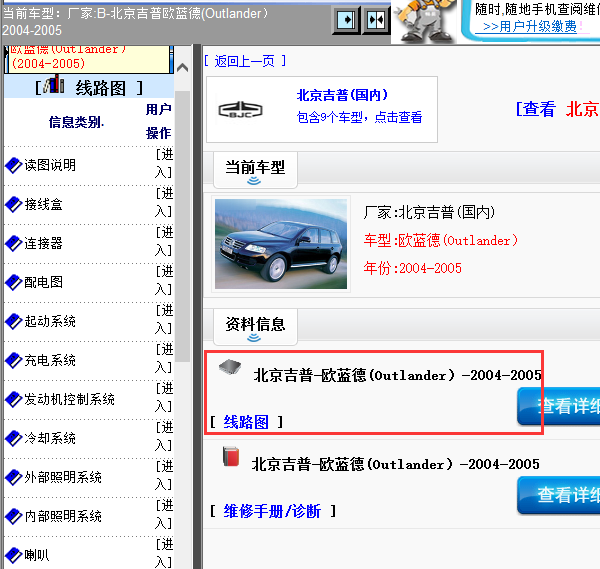Click the mechanic mascot image
Viewport: 600px width, 569px height.
425,21
